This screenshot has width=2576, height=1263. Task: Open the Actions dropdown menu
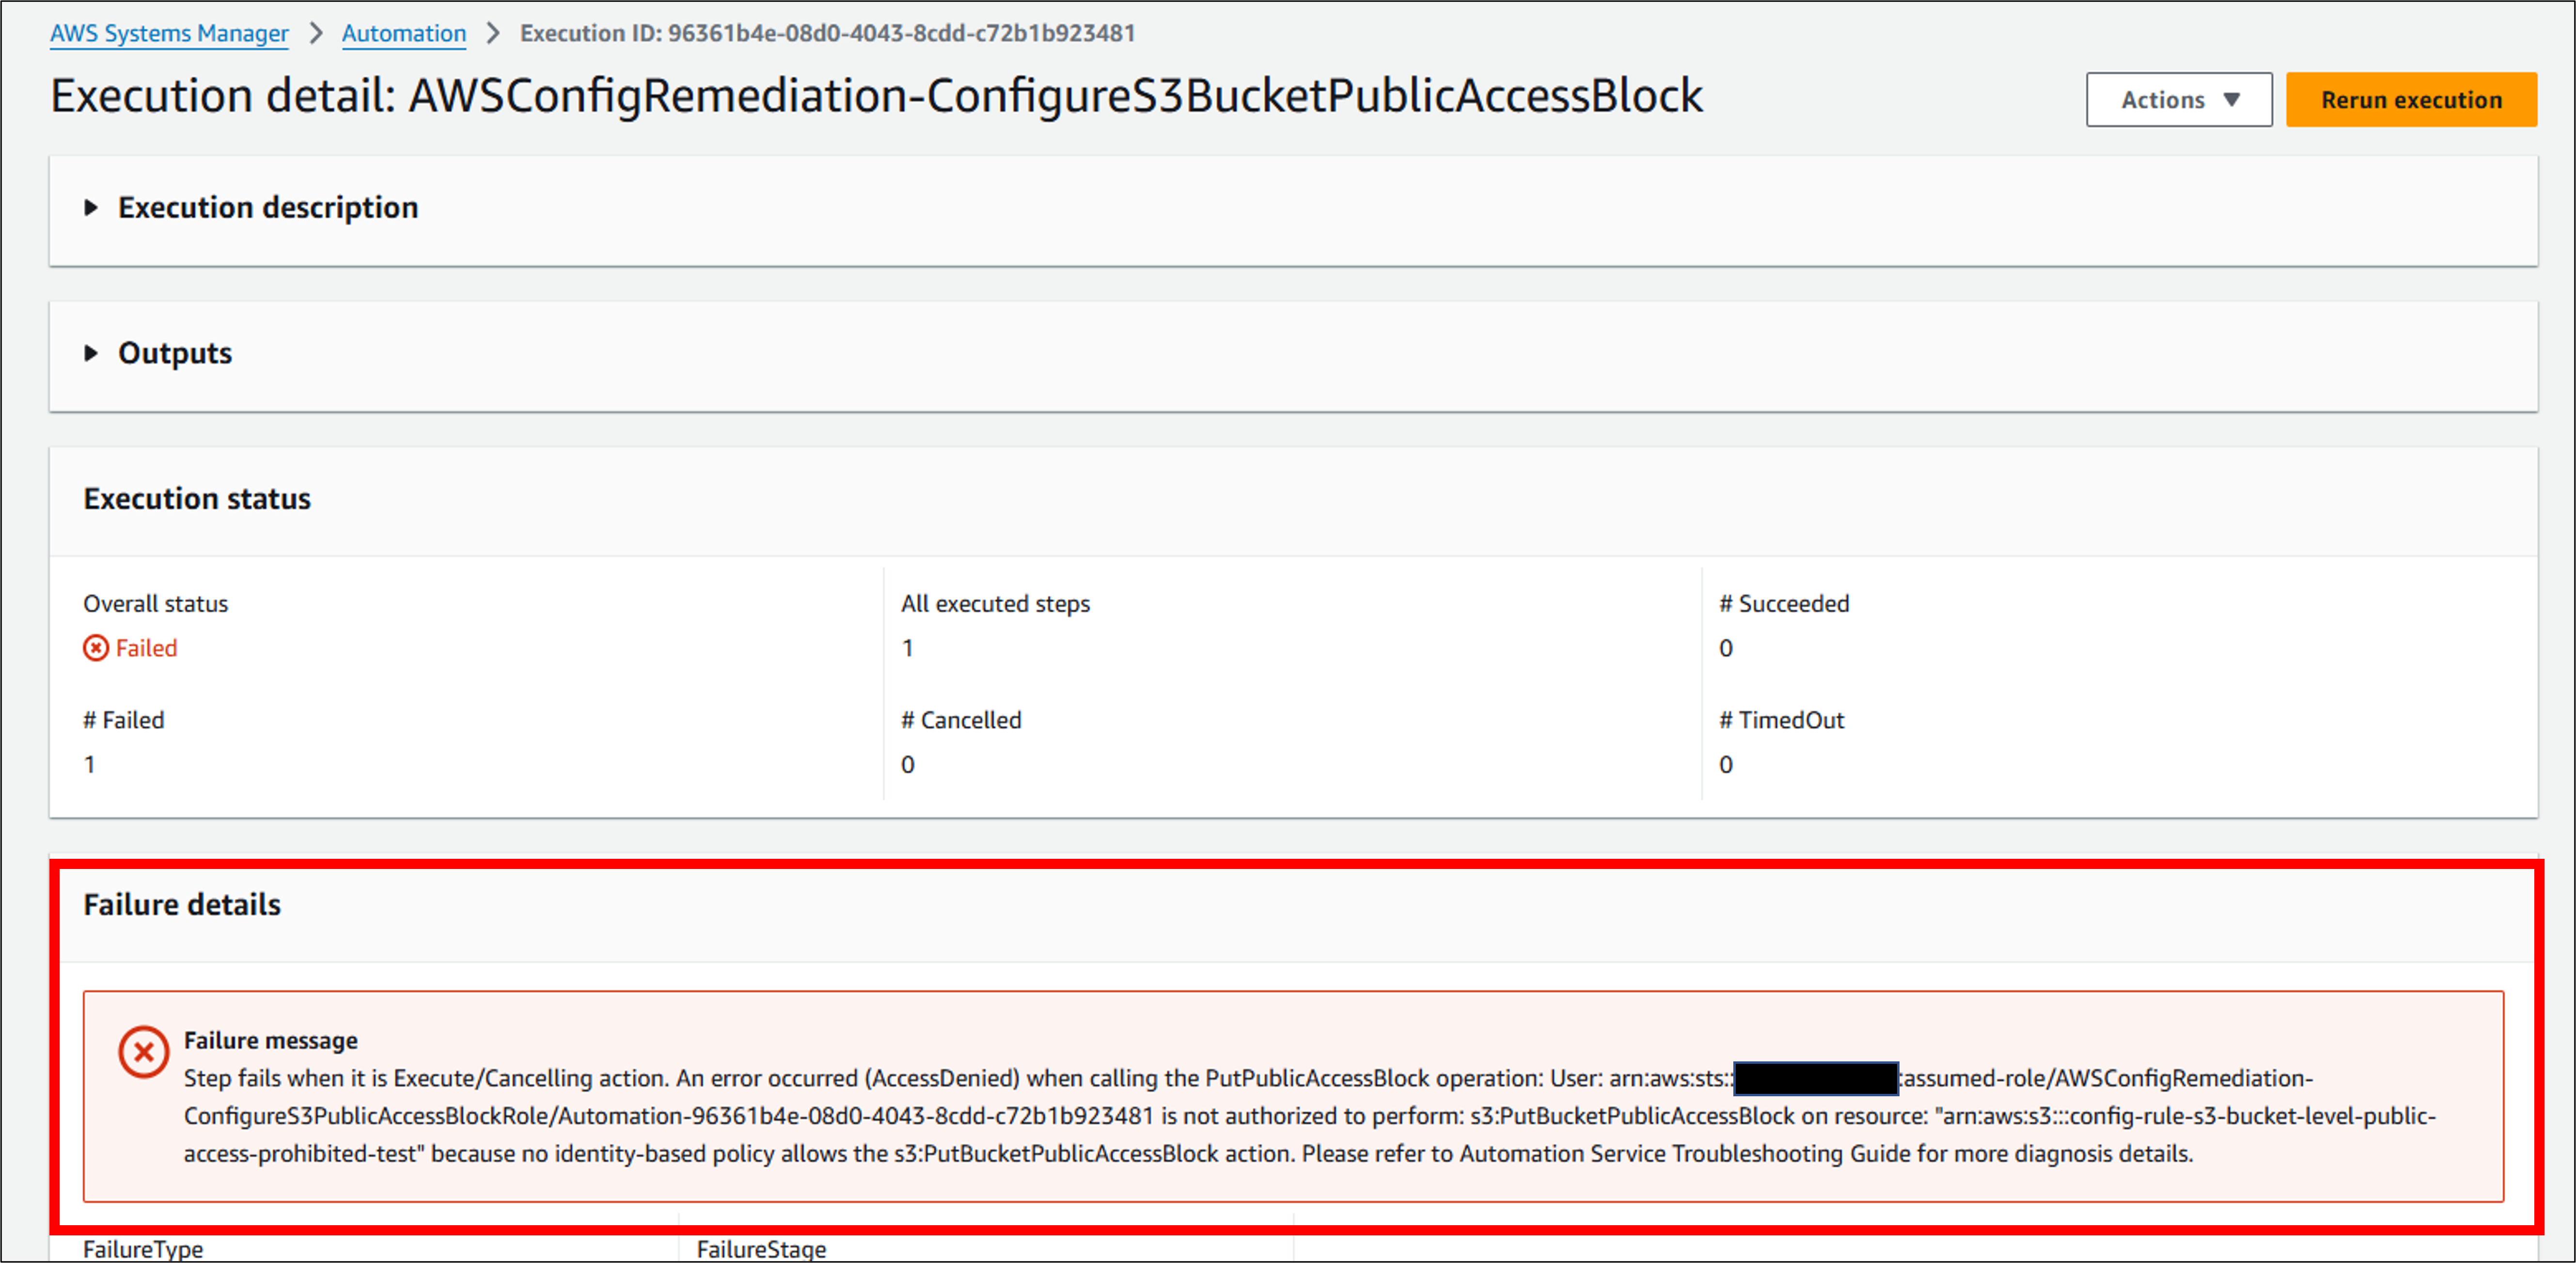(x=2177, y=100)
